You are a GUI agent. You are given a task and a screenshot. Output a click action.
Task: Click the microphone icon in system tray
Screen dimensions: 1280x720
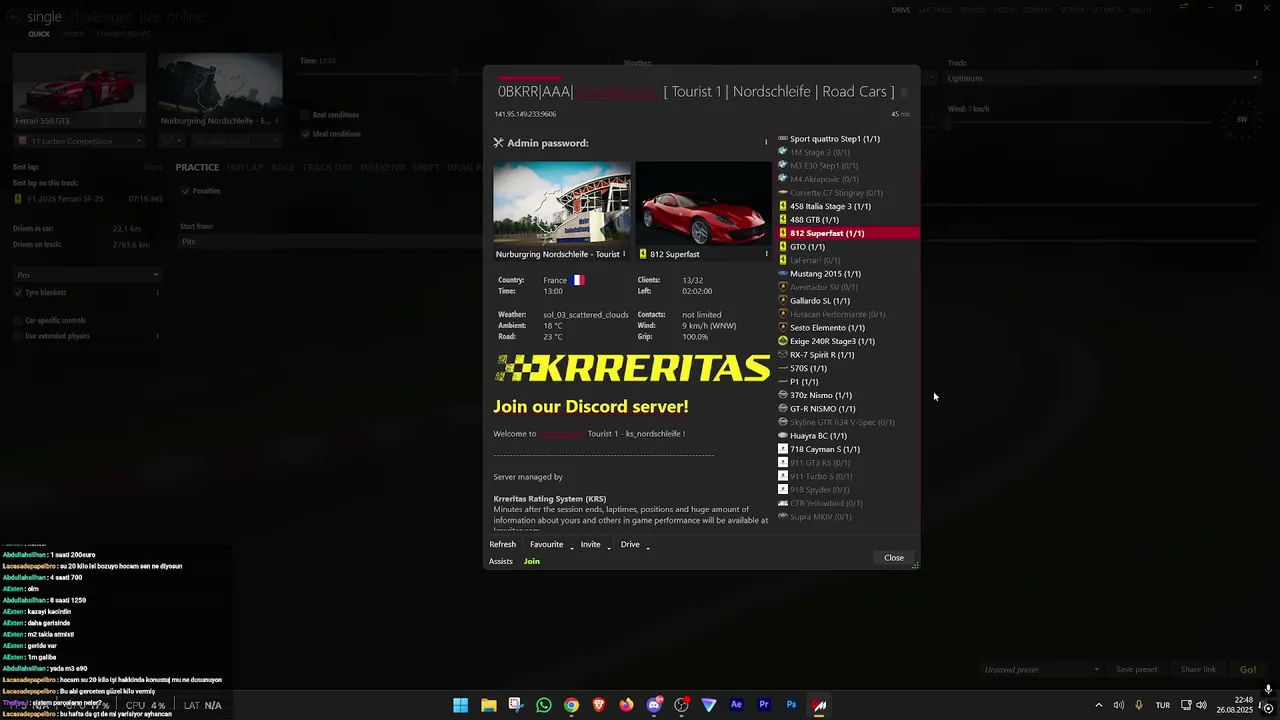pyautogui.click(x=1138, y=705)
